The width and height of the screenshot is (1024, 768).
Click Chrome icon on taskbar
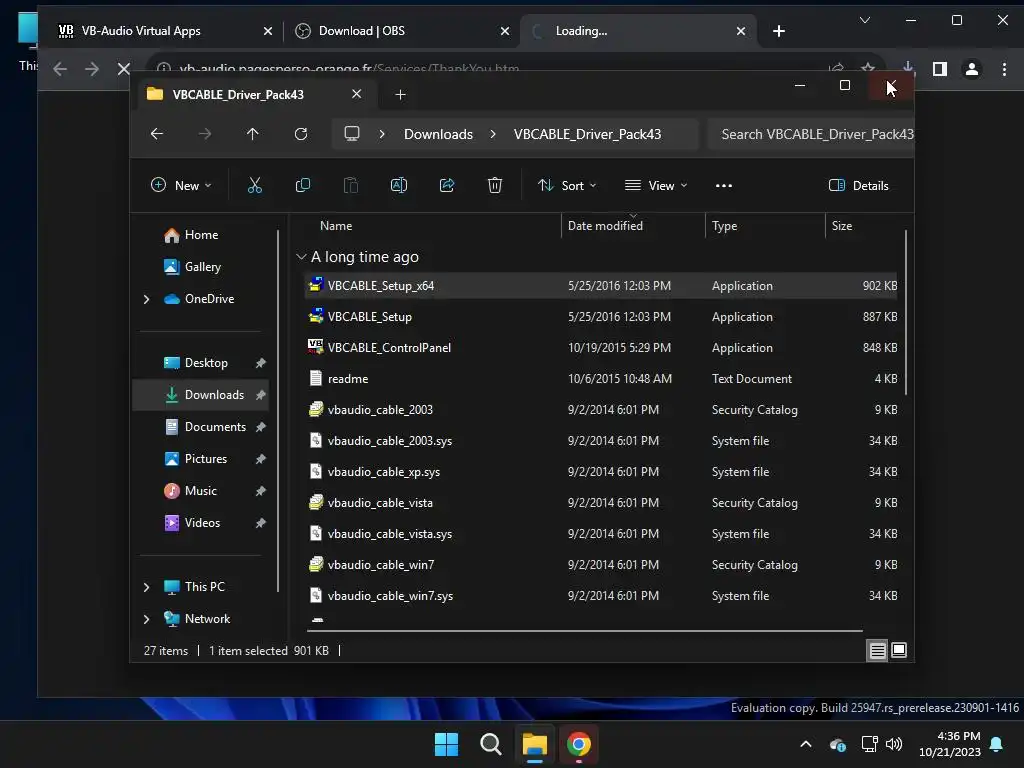pyautogui.click(x=579, y=744)
